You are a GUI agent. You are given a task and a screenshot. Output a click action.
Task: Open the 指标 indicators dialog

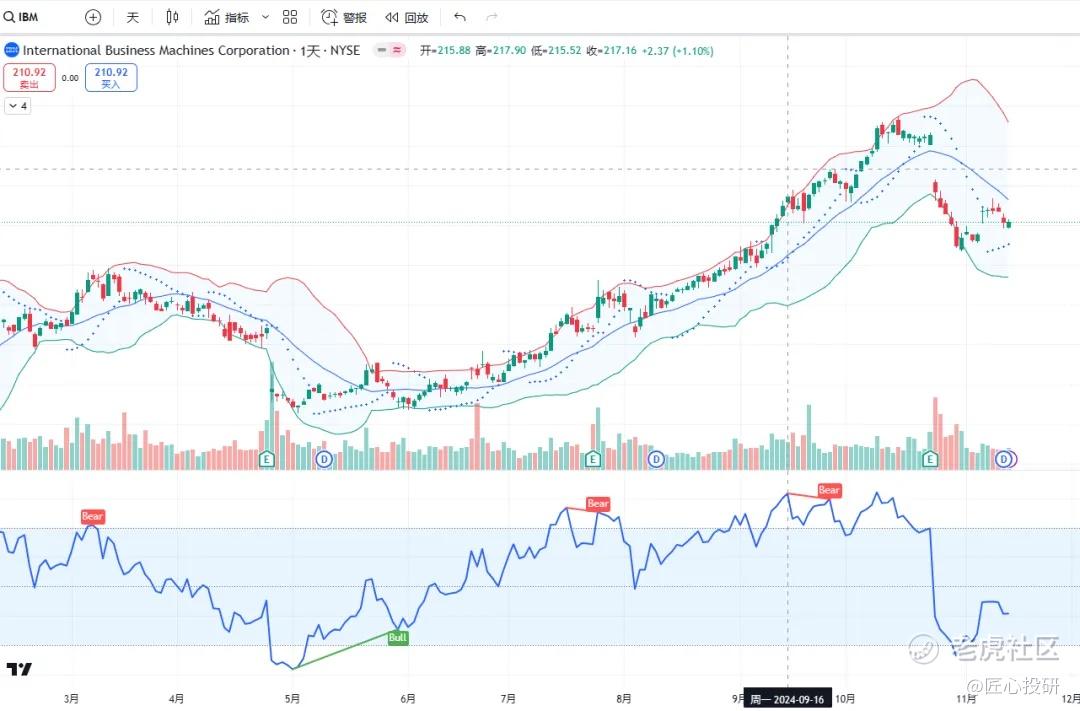click(227, 17)
